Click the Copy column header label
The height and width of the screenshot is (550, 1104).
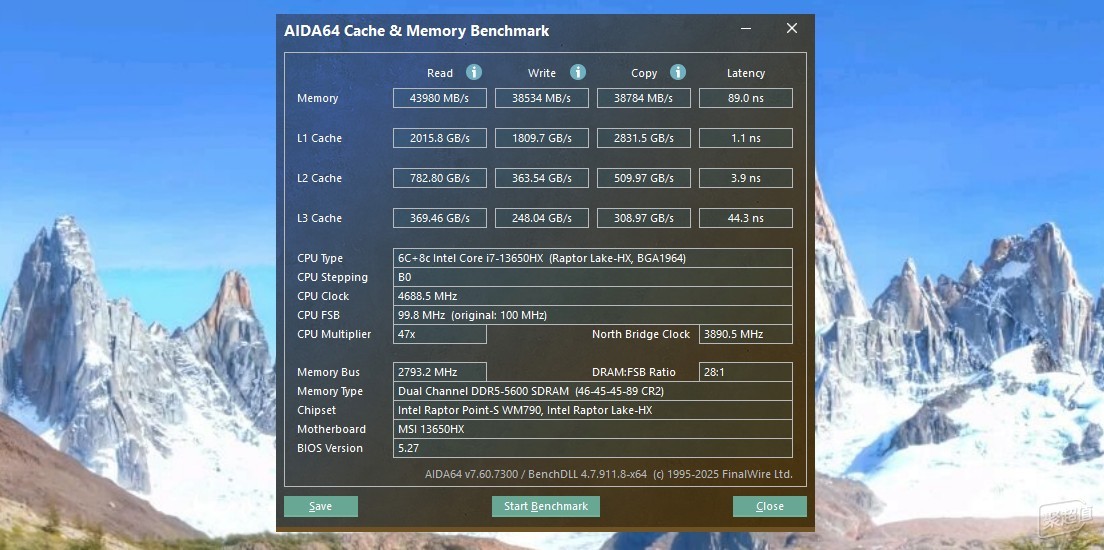pos(644,73)
